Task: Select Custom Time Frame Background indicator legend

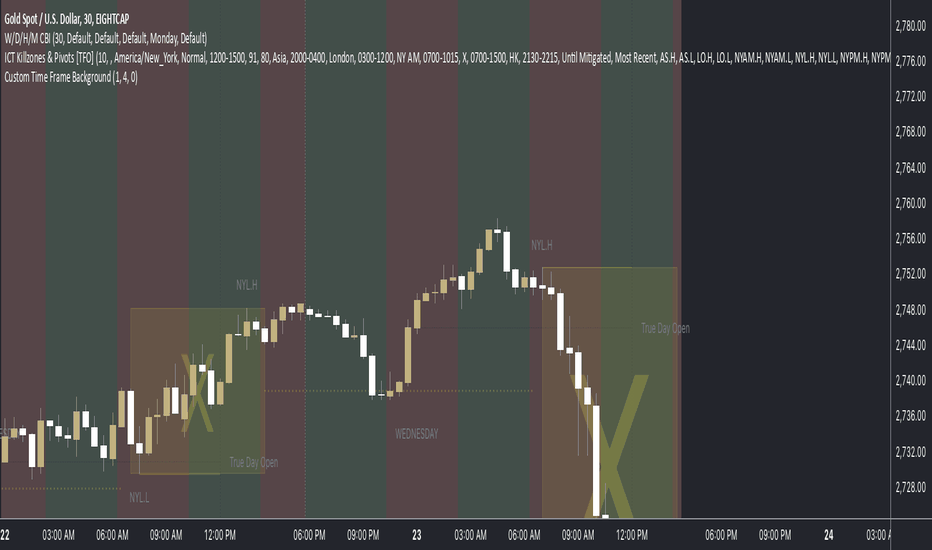Action: tap(71, 77)
